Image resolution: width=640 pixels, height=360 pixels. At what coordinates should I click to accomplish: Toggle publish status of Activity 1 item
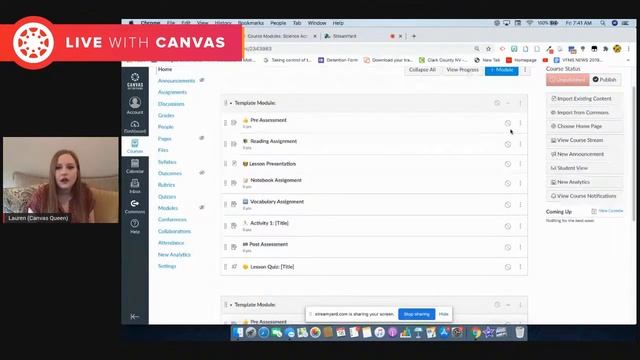click(x=508, y=226)
